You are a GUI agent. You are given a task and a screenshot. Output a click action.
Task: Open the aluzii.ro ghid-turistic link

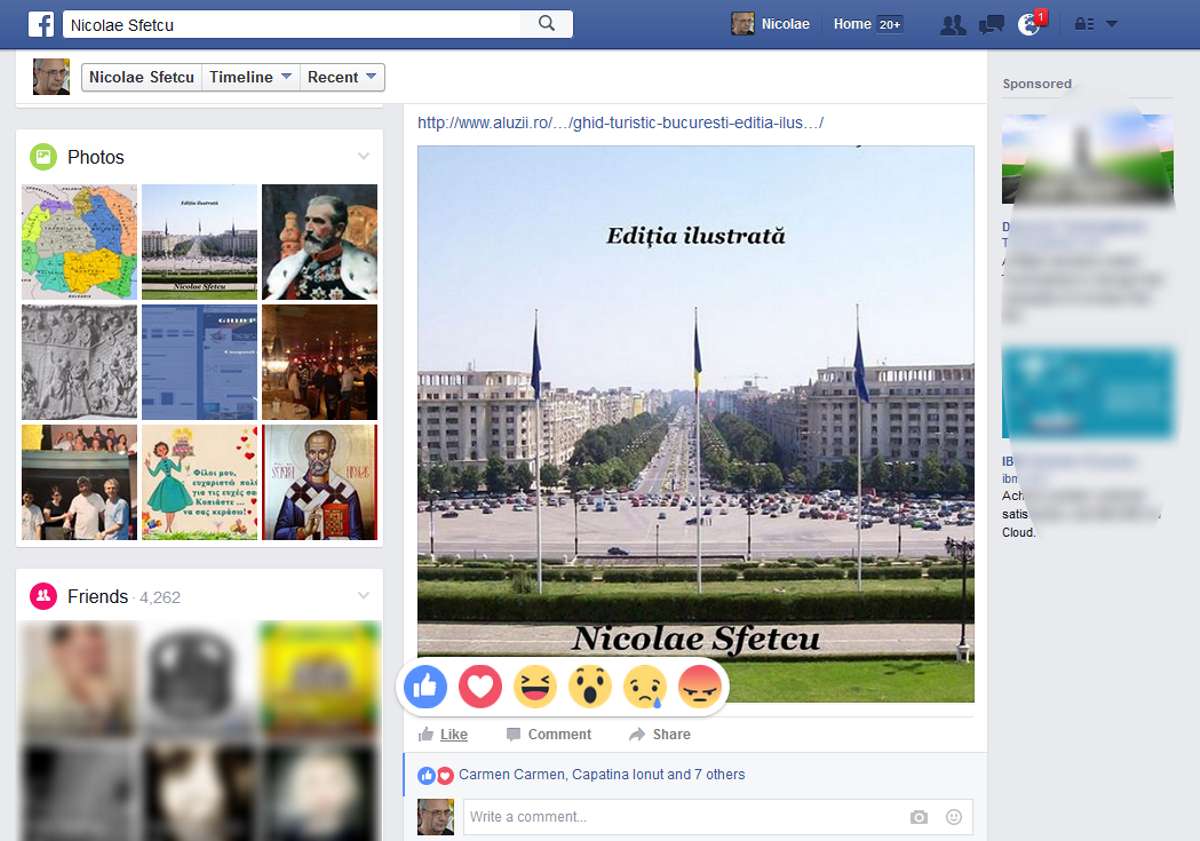coord(621,123)
